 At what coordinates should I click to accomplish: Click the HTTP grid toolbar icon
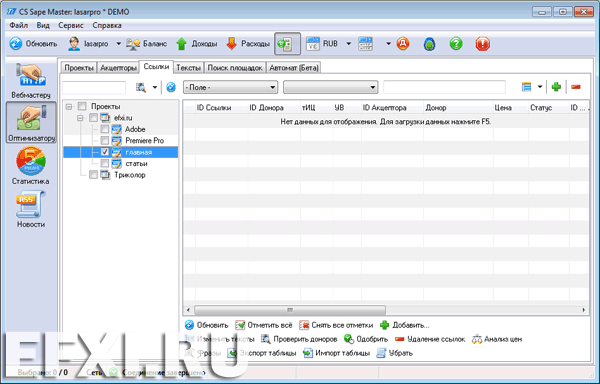click(x=365, y=44)
